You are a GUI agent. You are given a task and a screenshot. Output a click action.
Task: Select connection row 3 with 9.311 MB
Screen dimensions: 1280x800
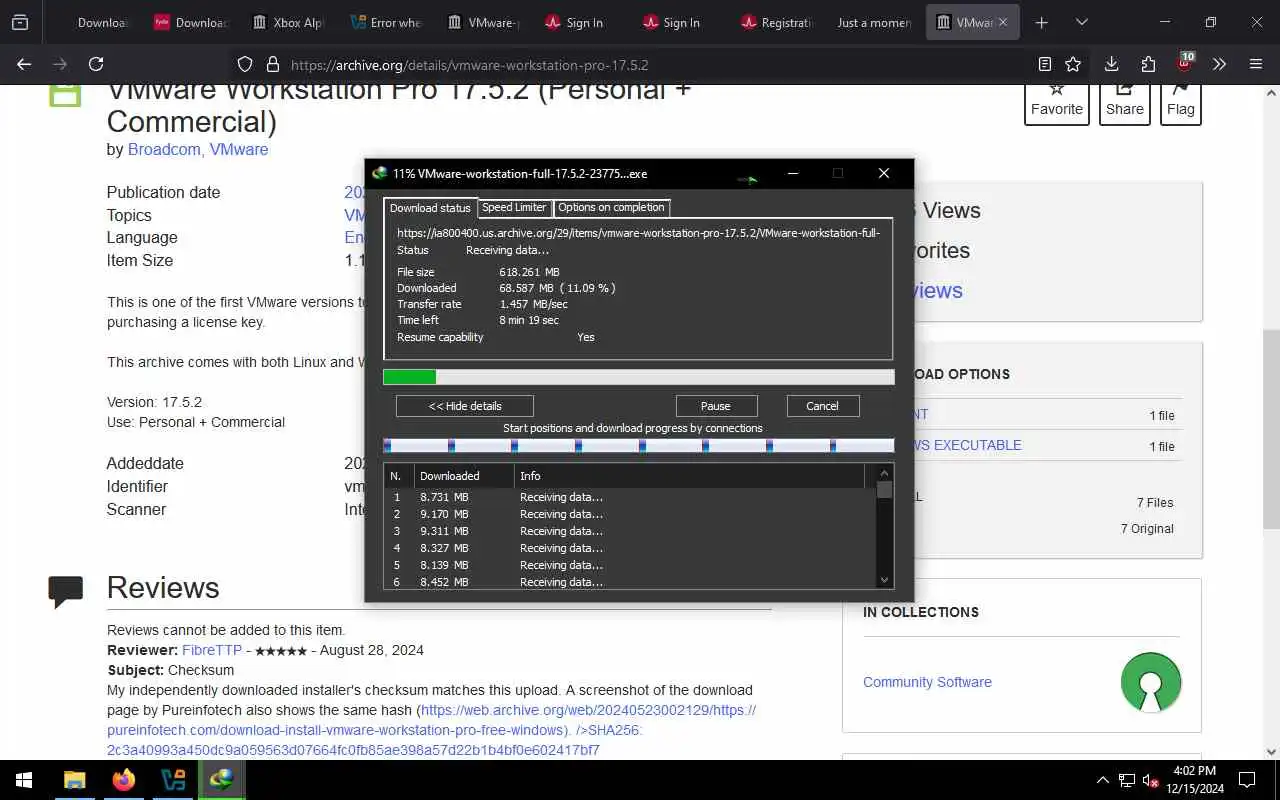(629, 531)
